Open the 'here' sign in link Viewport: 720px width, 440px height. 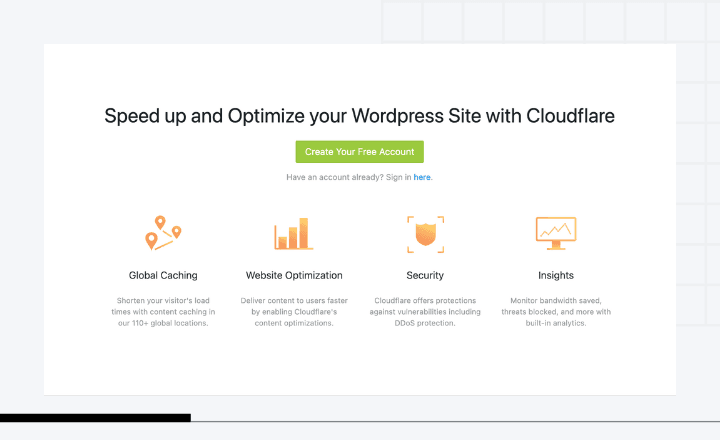pyautogui.click(x=422, y=177)
